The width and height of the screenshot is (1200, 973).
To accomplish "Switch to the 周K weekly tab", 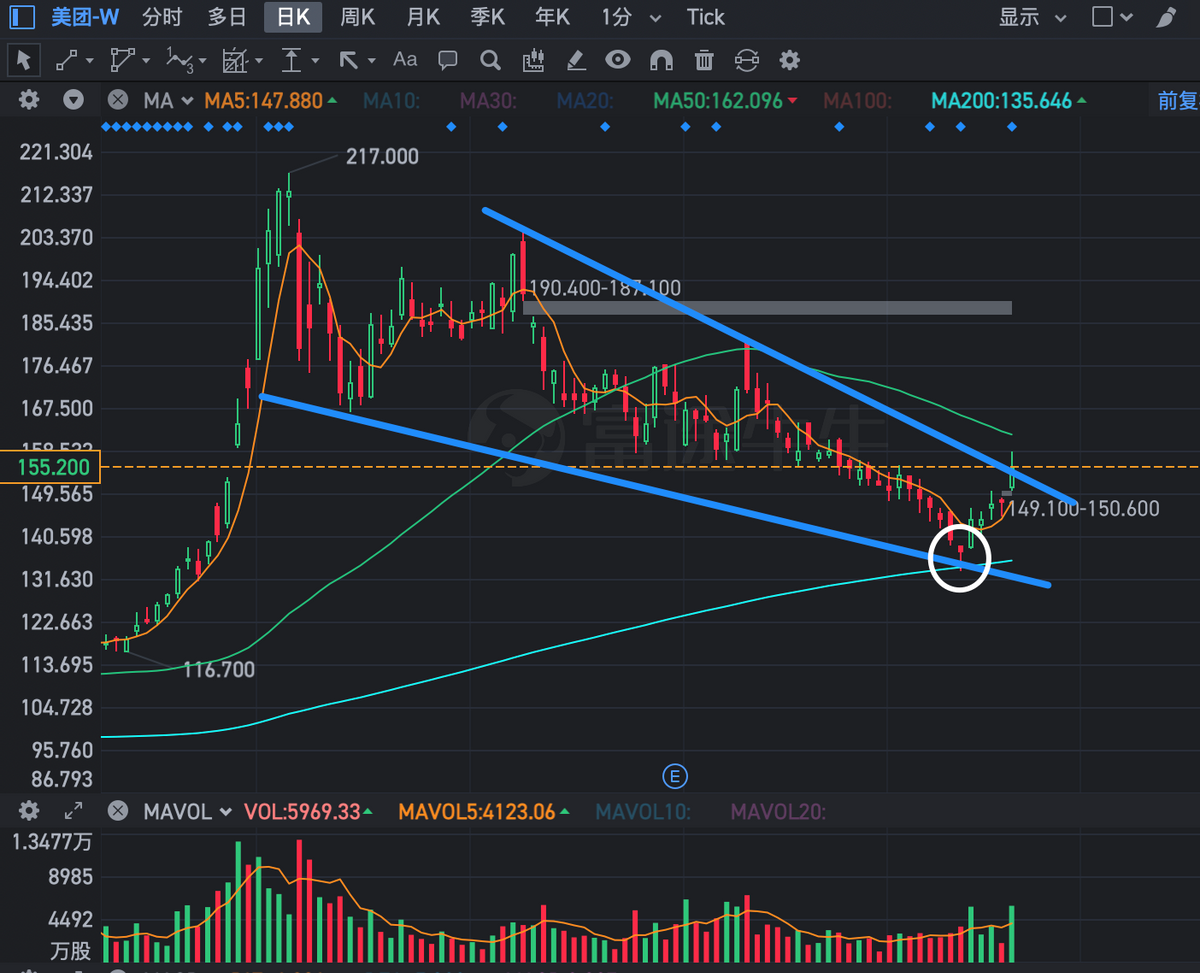I will (x=358, y=17).
